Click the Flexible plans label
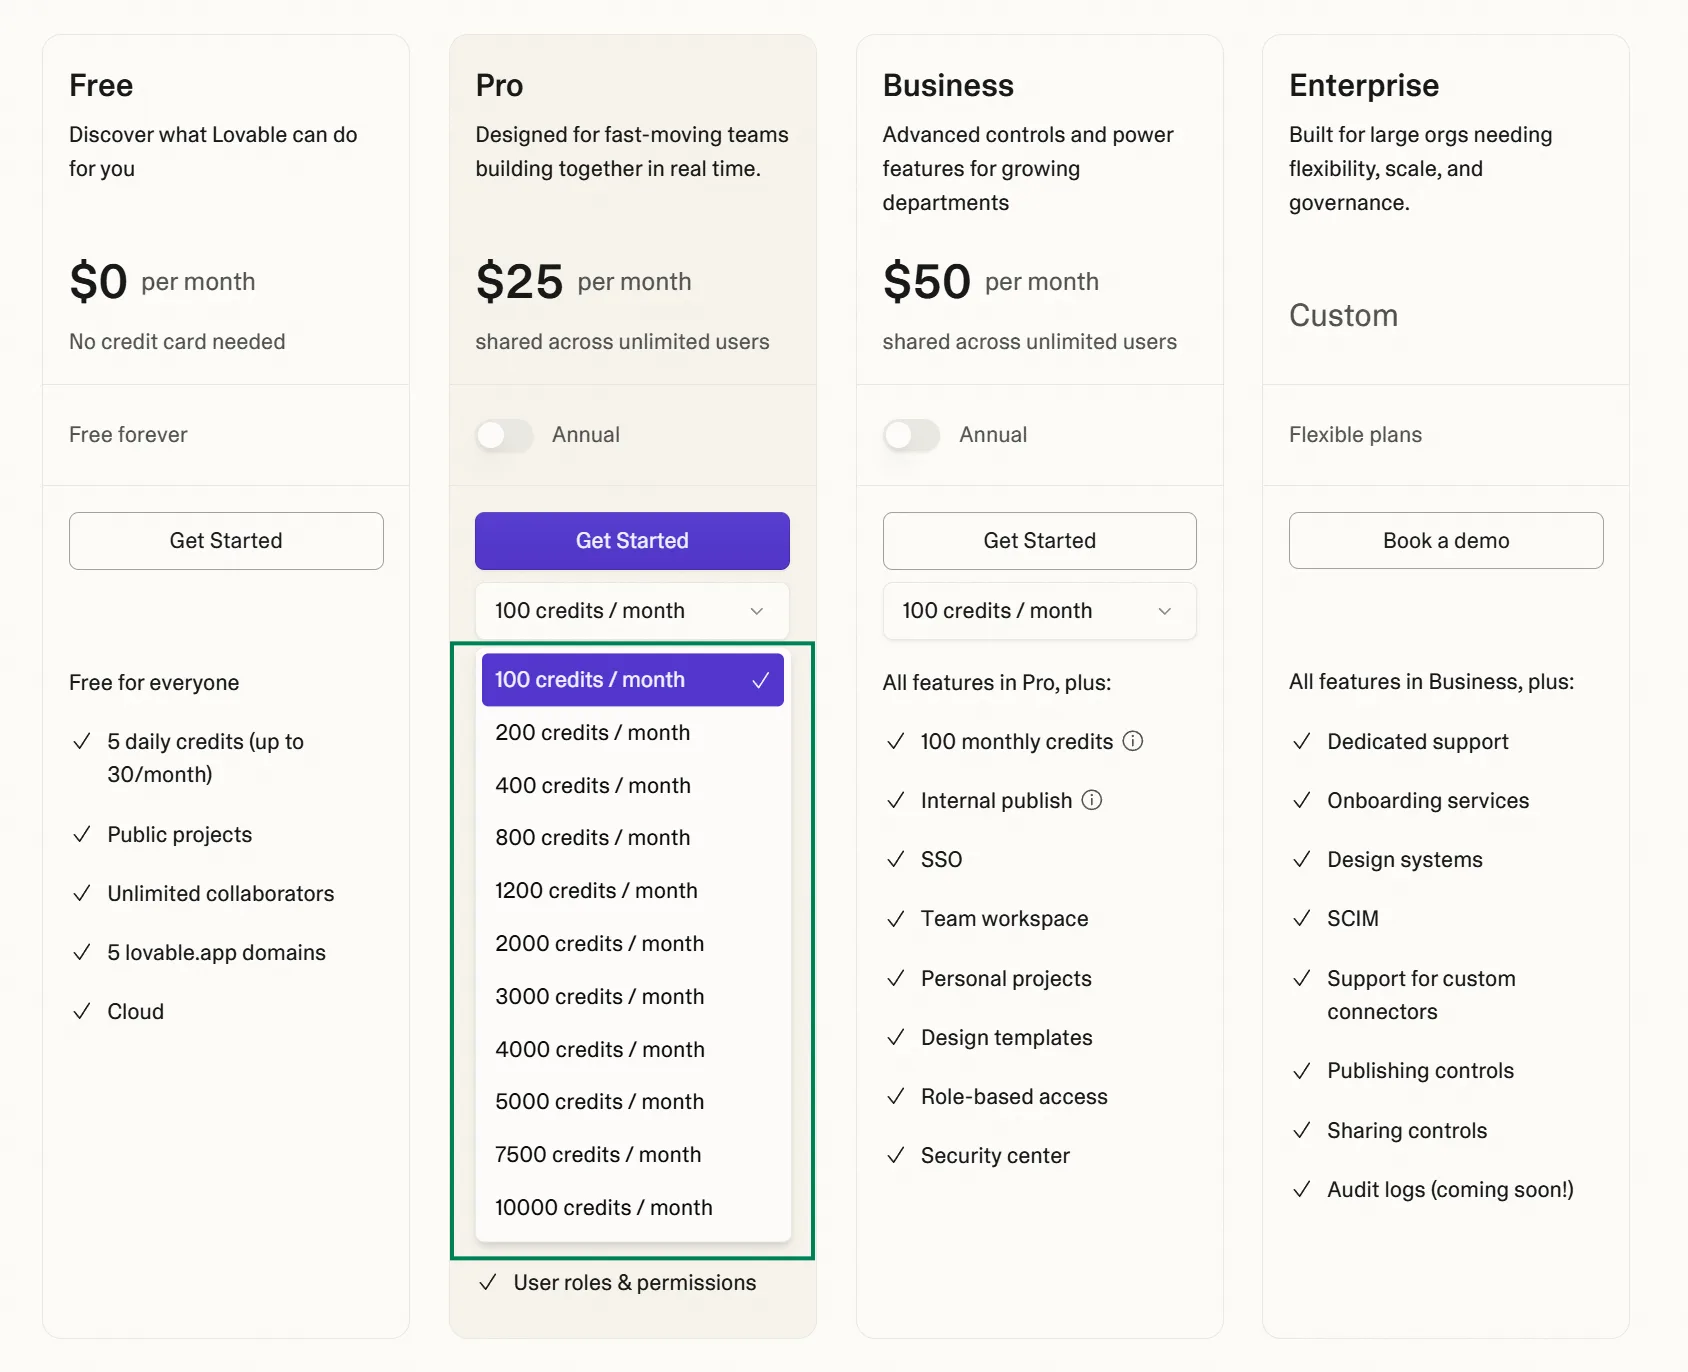Image resolution: width=1688 pixels, height=1372 pixels. pos(1355,435)
